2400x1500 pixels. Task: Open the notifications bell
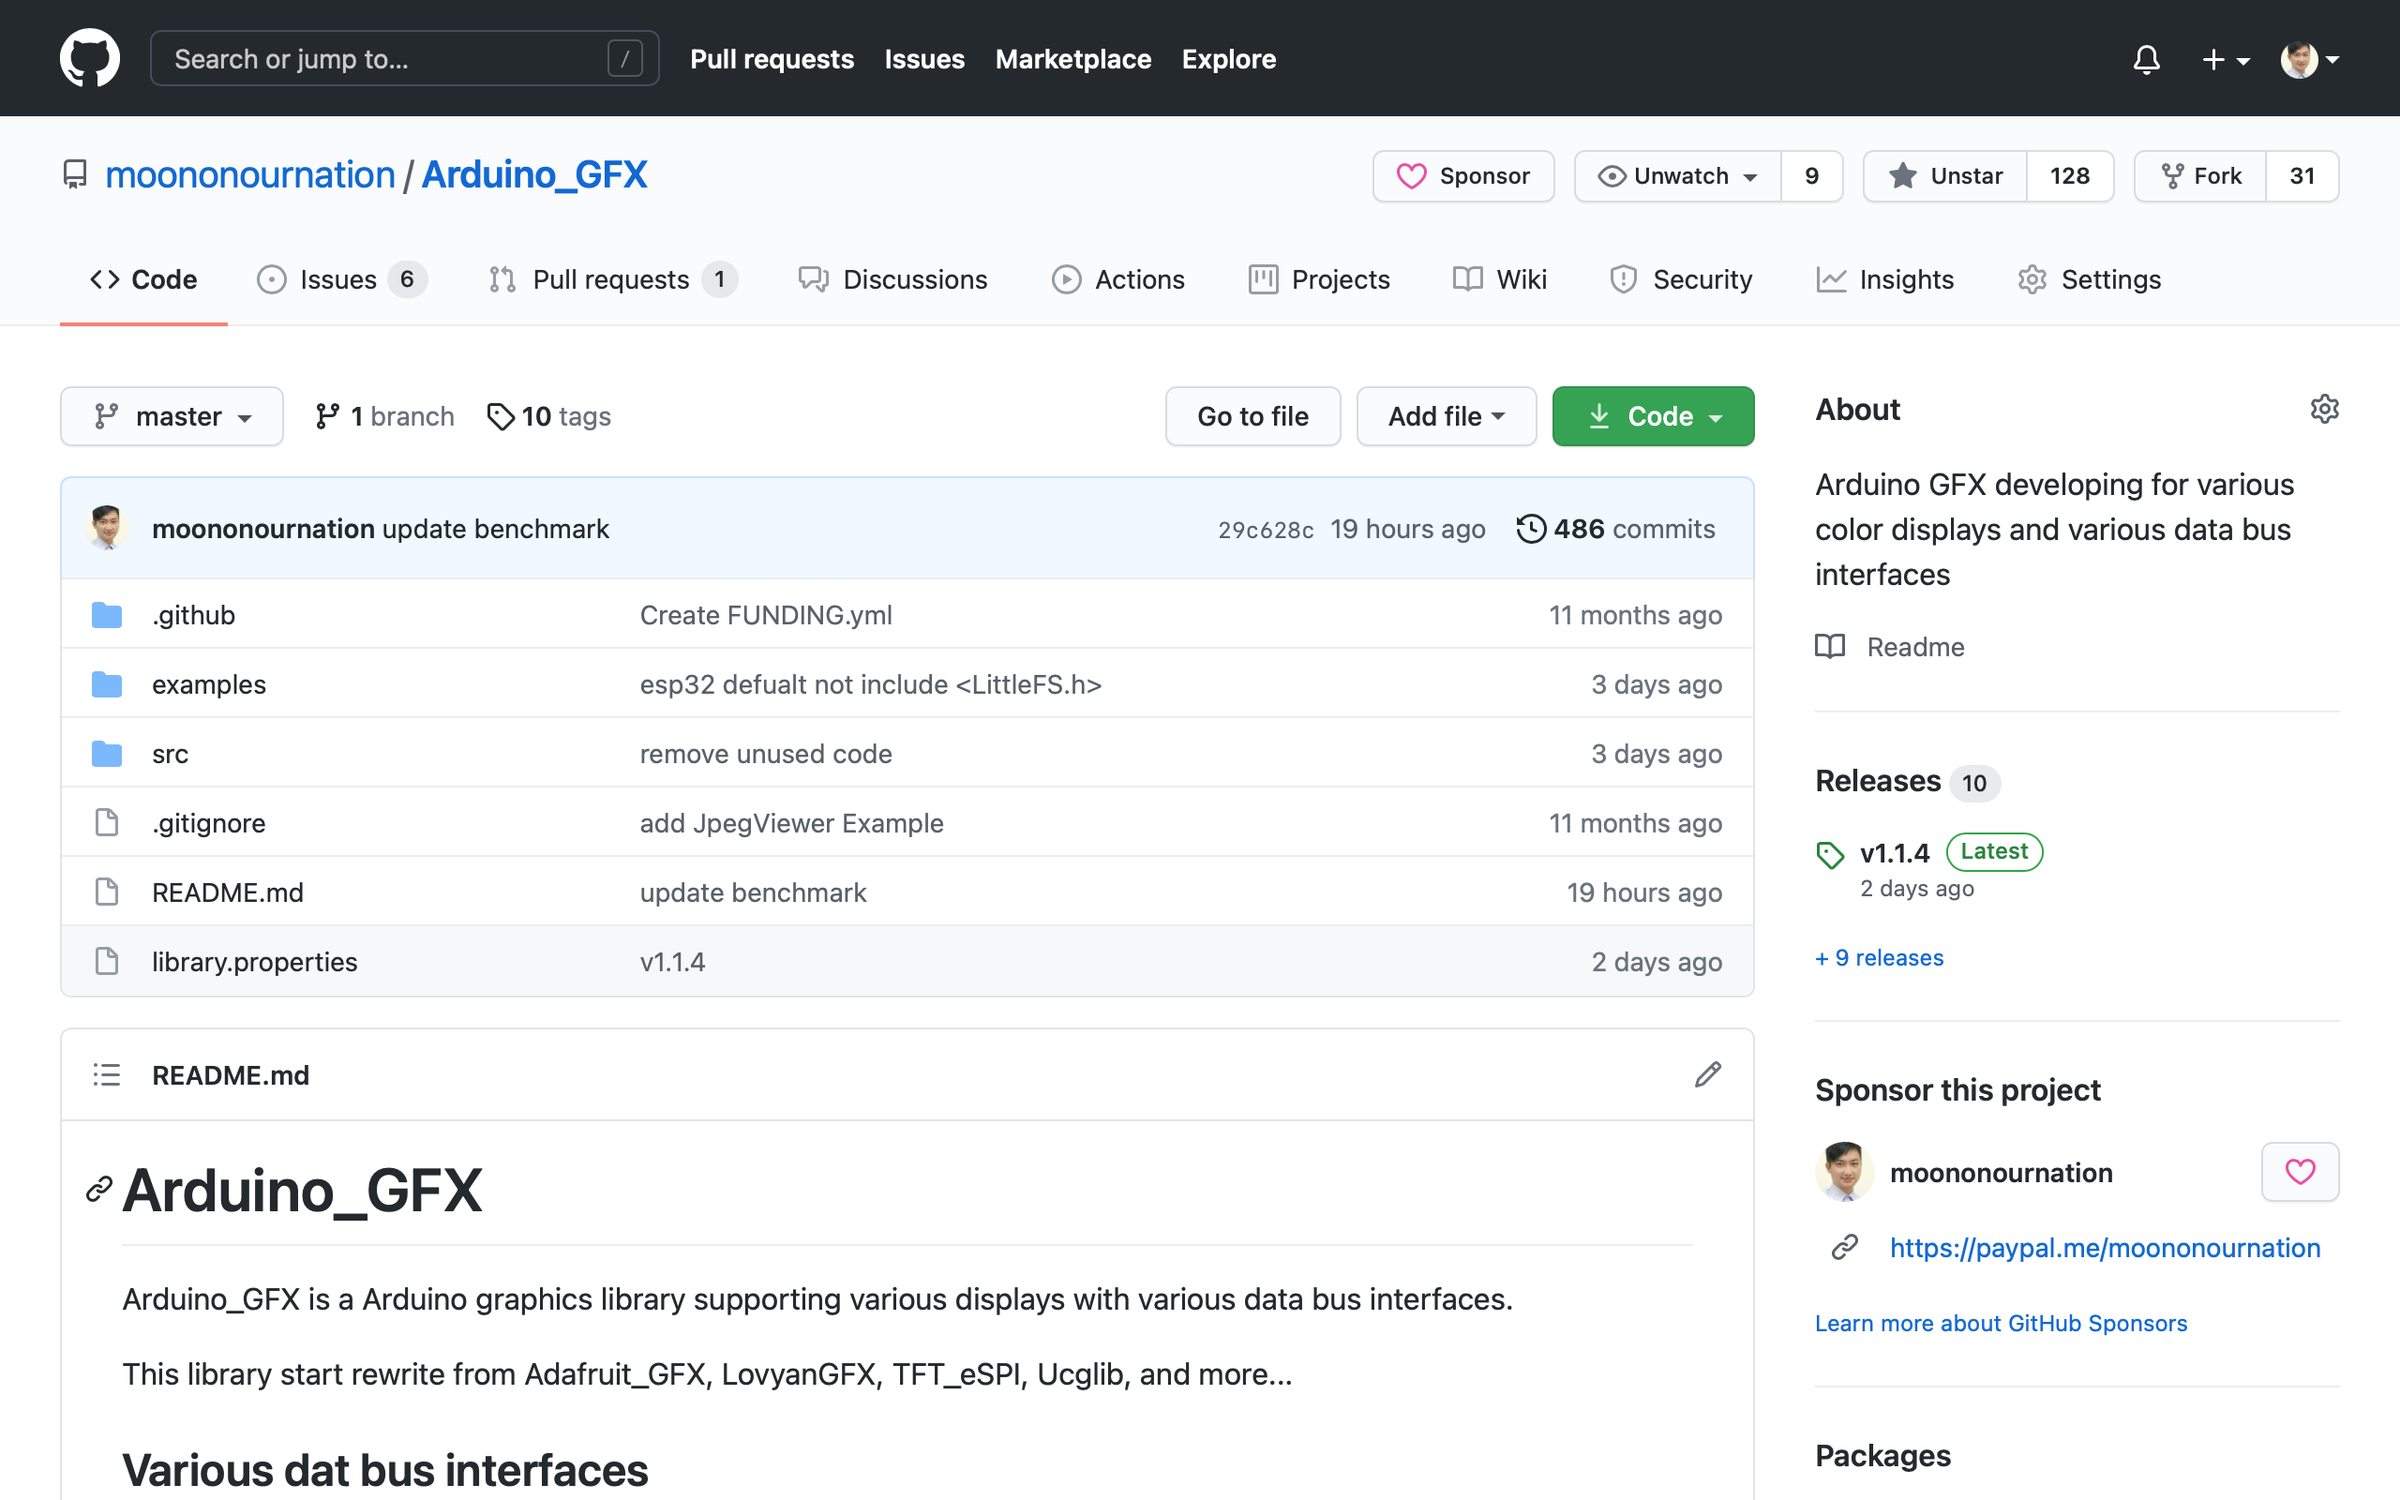click(x=2146, y=59)
